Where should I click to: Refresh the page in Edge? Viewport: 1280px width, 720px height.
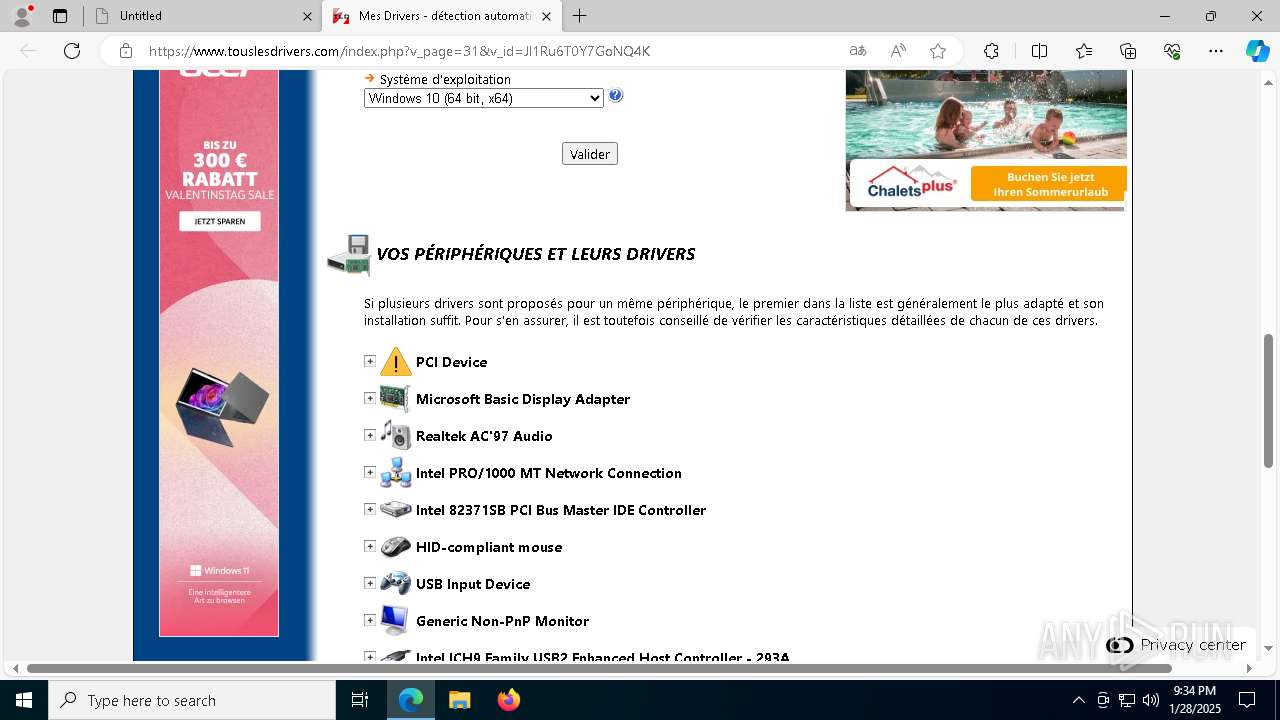pos(72,51)
